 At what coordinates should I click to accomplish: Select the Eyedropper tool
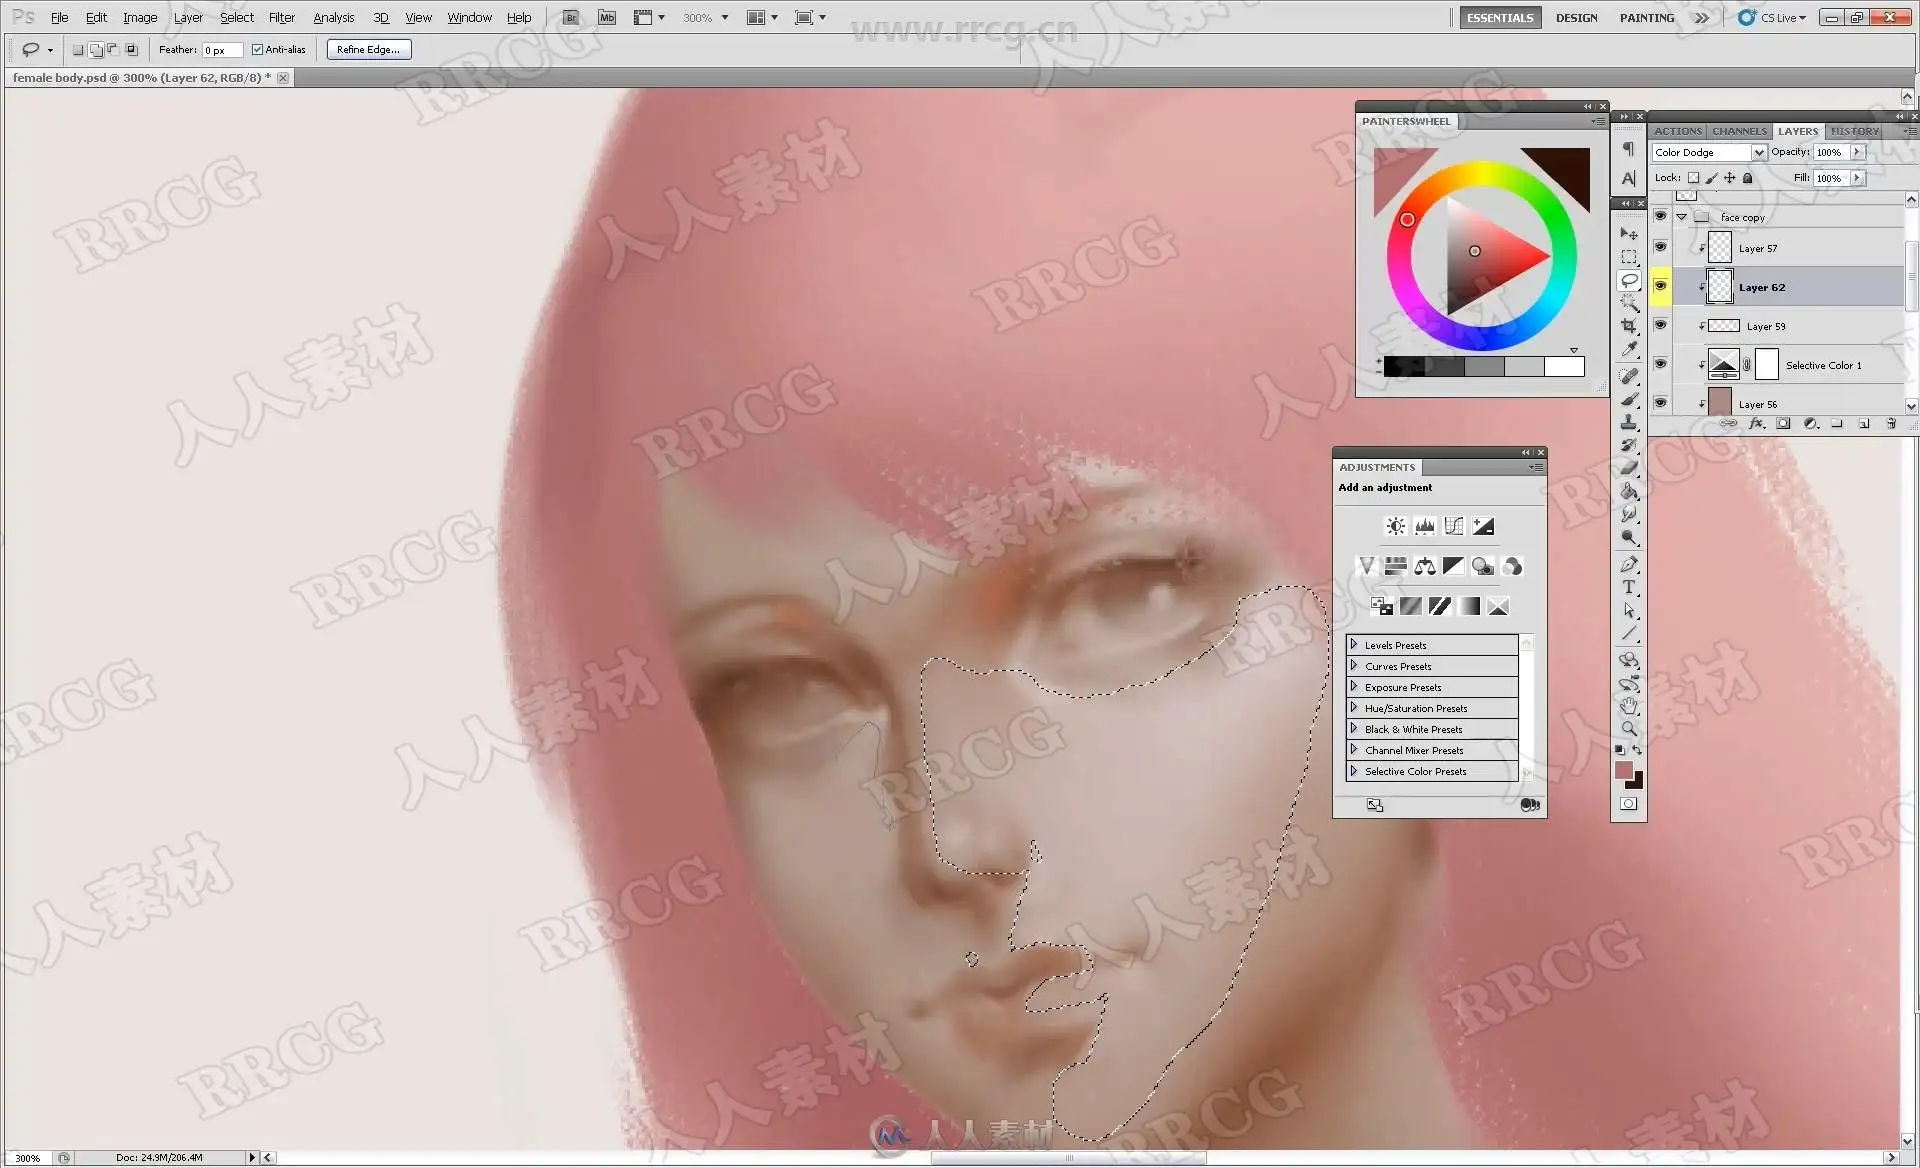[1629, 349]
